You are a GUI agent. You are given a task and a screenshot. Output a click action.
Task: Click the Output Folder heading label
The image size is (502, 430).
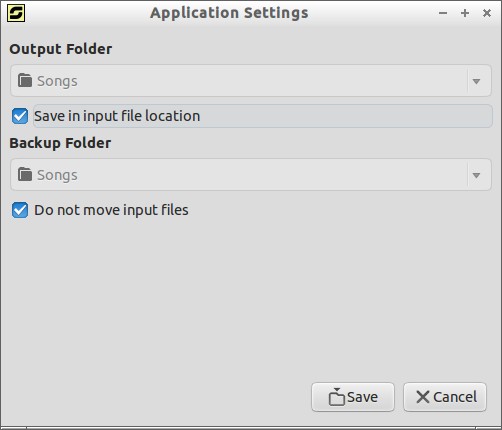[x=61, y=49]
